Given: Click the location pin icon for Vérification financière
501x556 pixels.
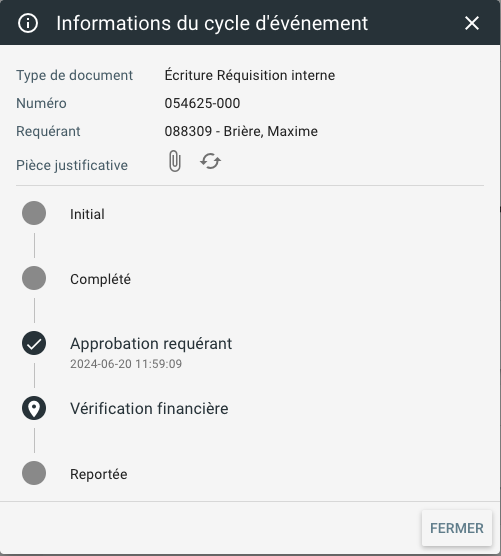Looking at the screenshot, I should pos(34,408).
